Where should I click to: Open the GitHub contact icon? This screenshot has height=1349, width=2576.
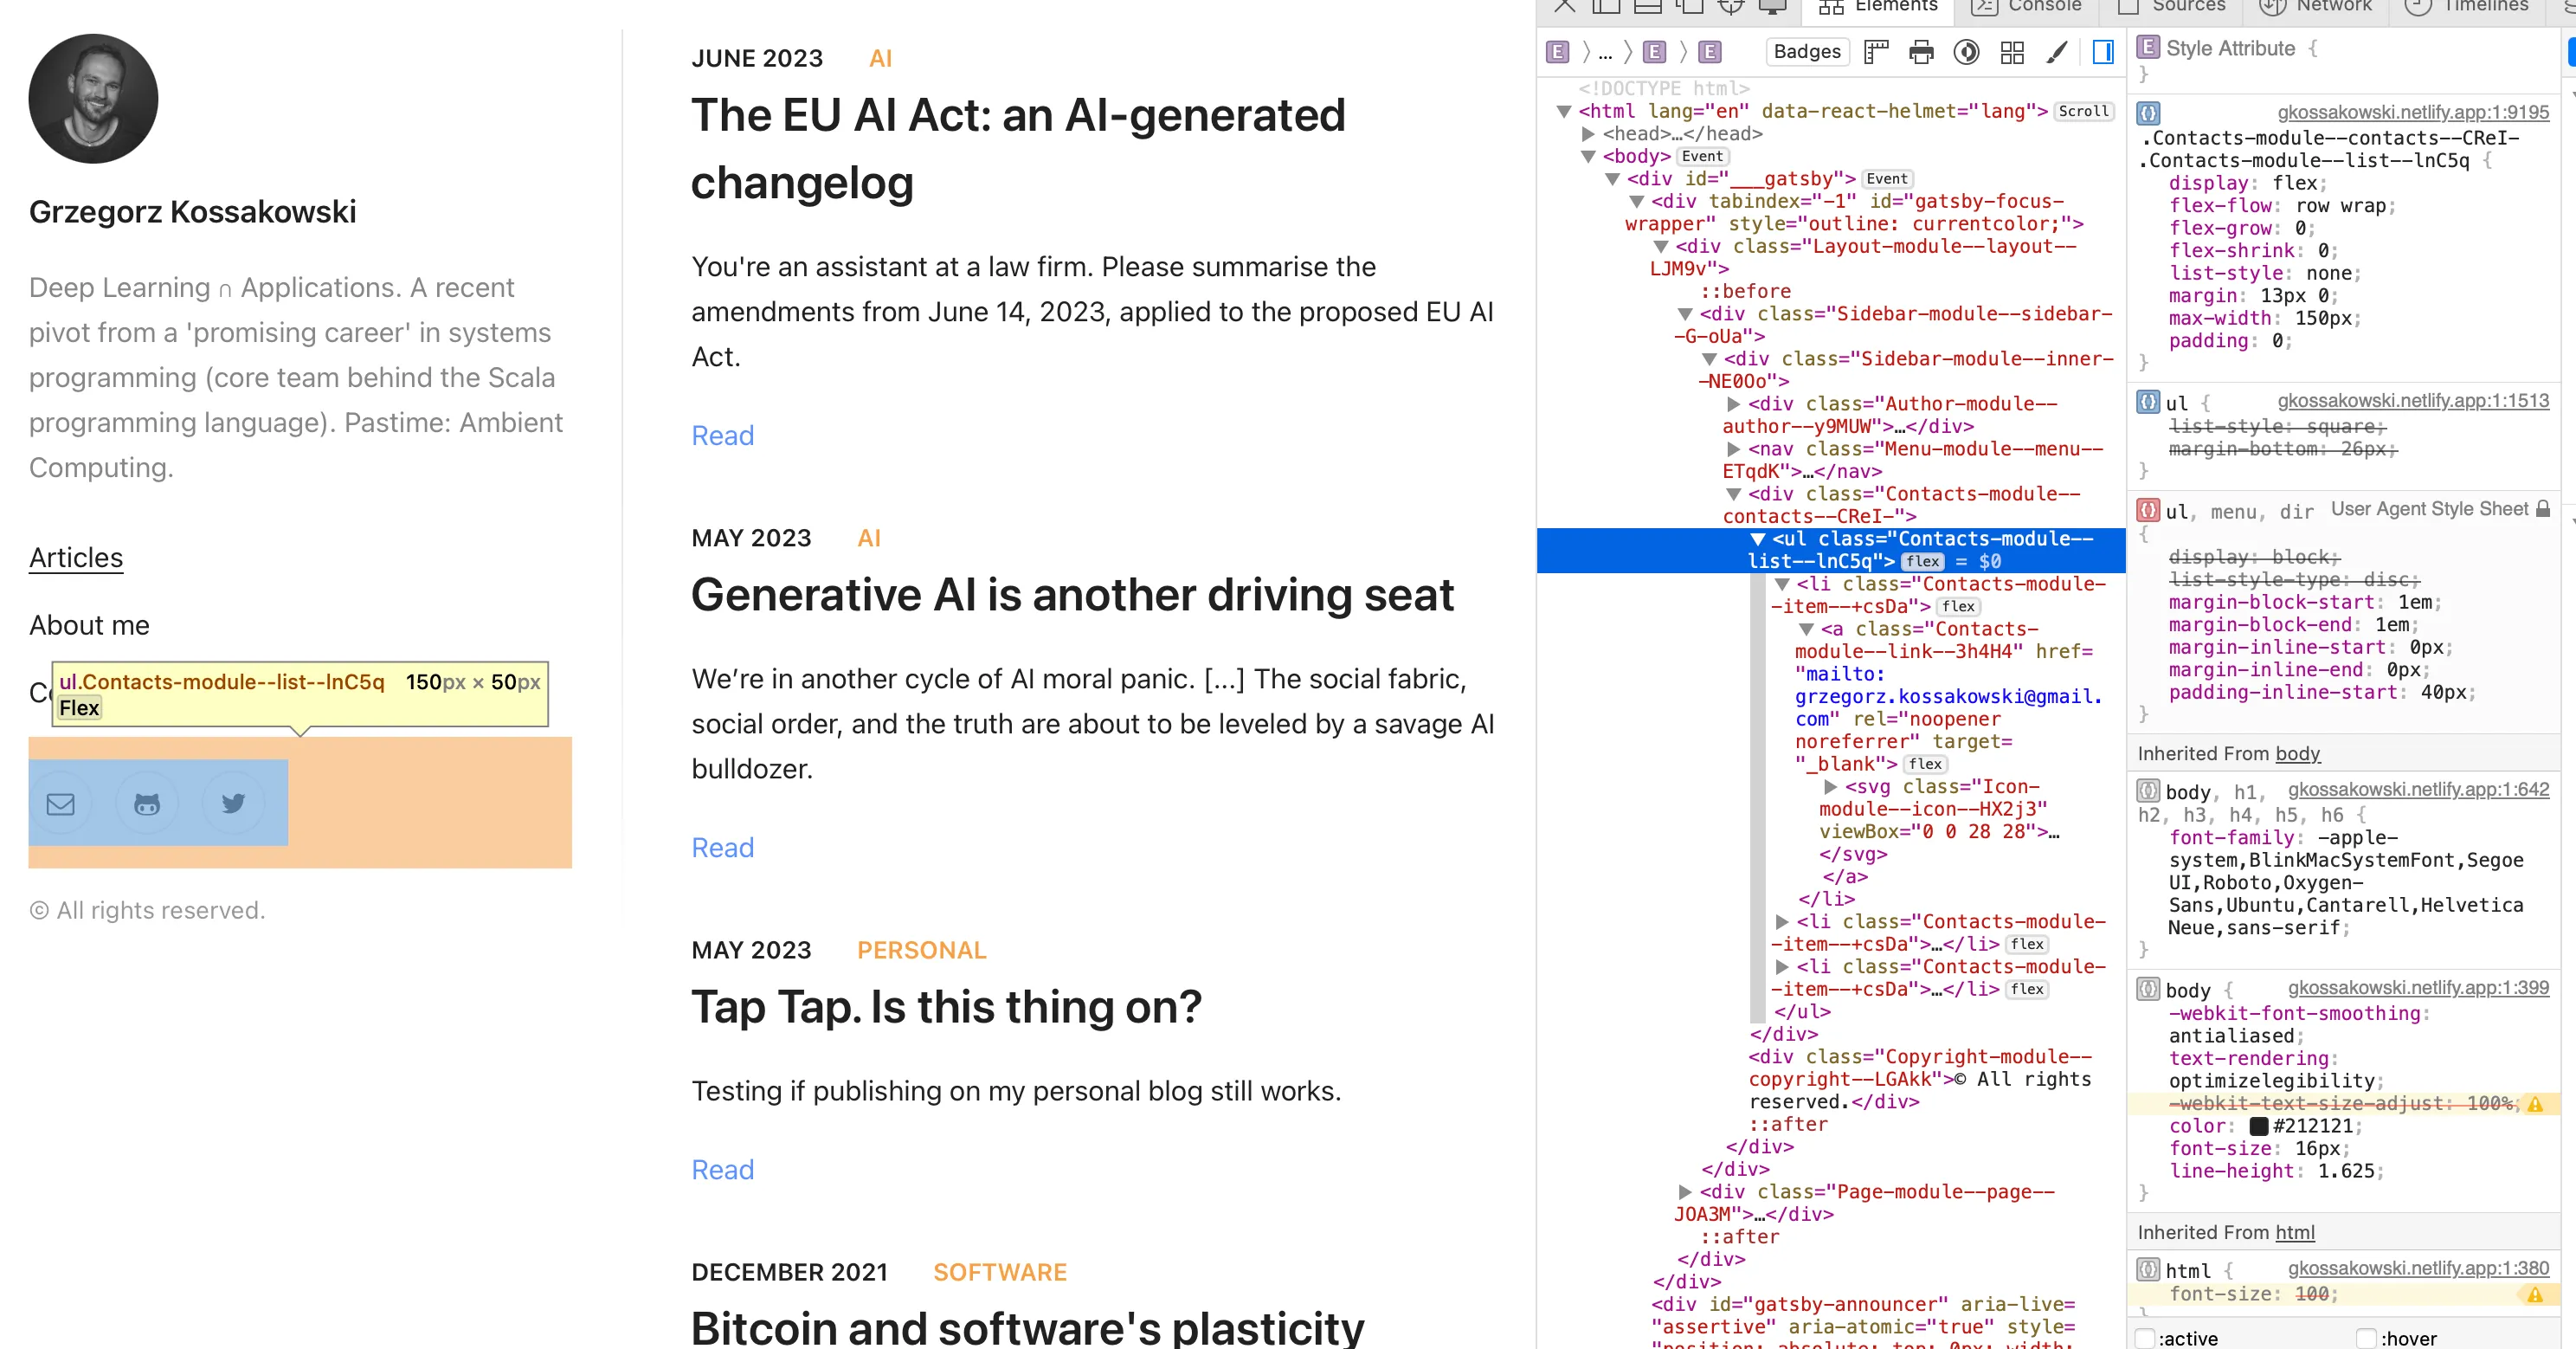point(147,803)
